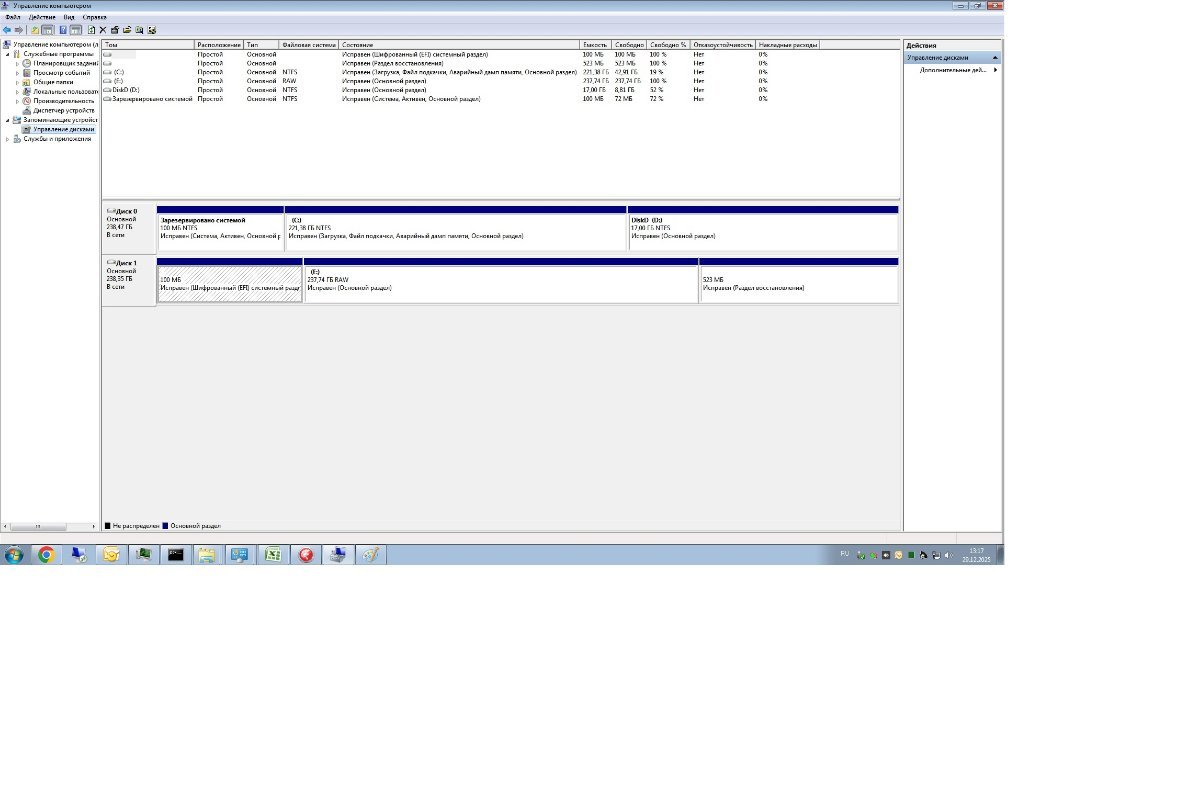Screen dimensions: 1200x788
Task: Sort by the Состояние column header
Action: pyautogui.click(x=459, y=45)
